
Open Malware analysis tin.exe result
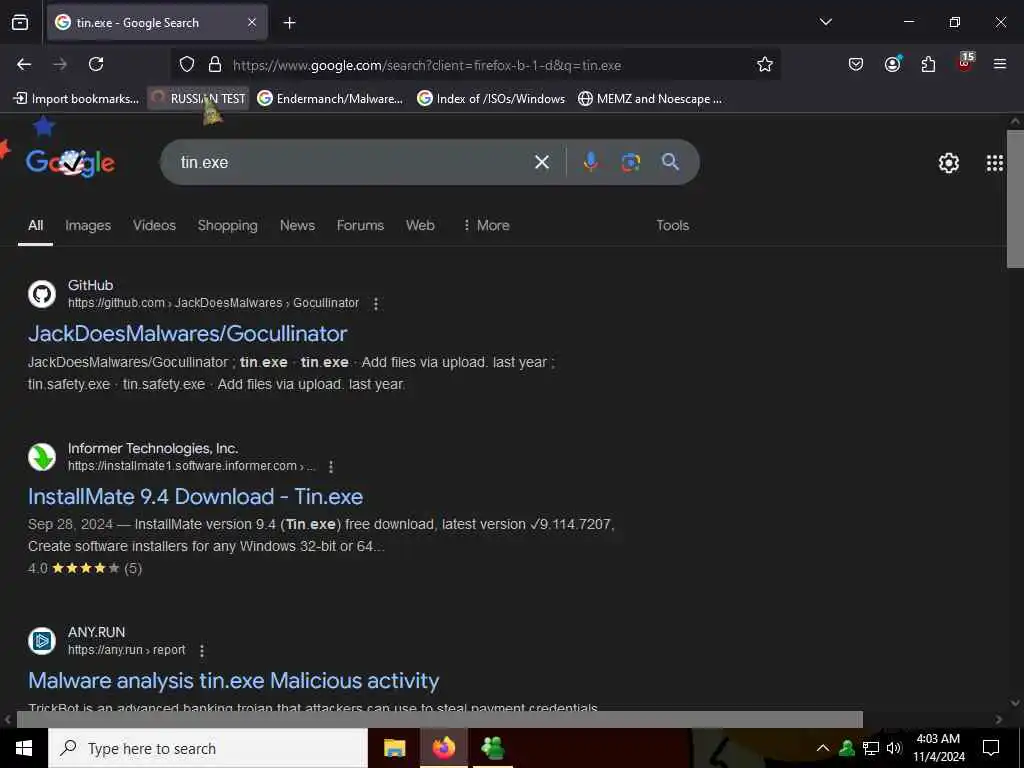click(233, 680)
